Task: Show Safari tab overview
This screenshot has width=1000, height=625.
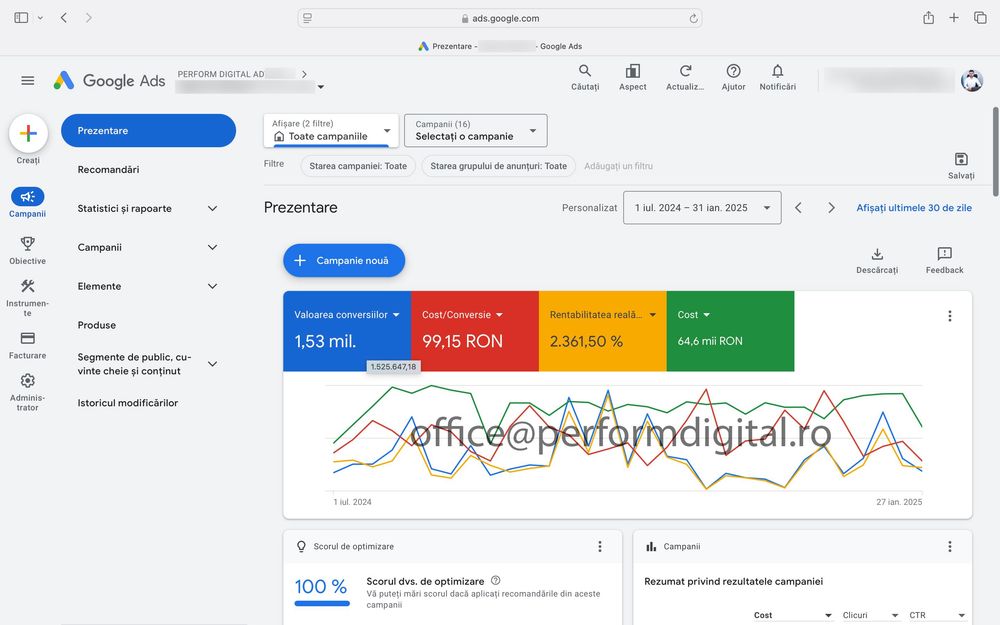Action: pyautogui.click(x=980, y=18)
